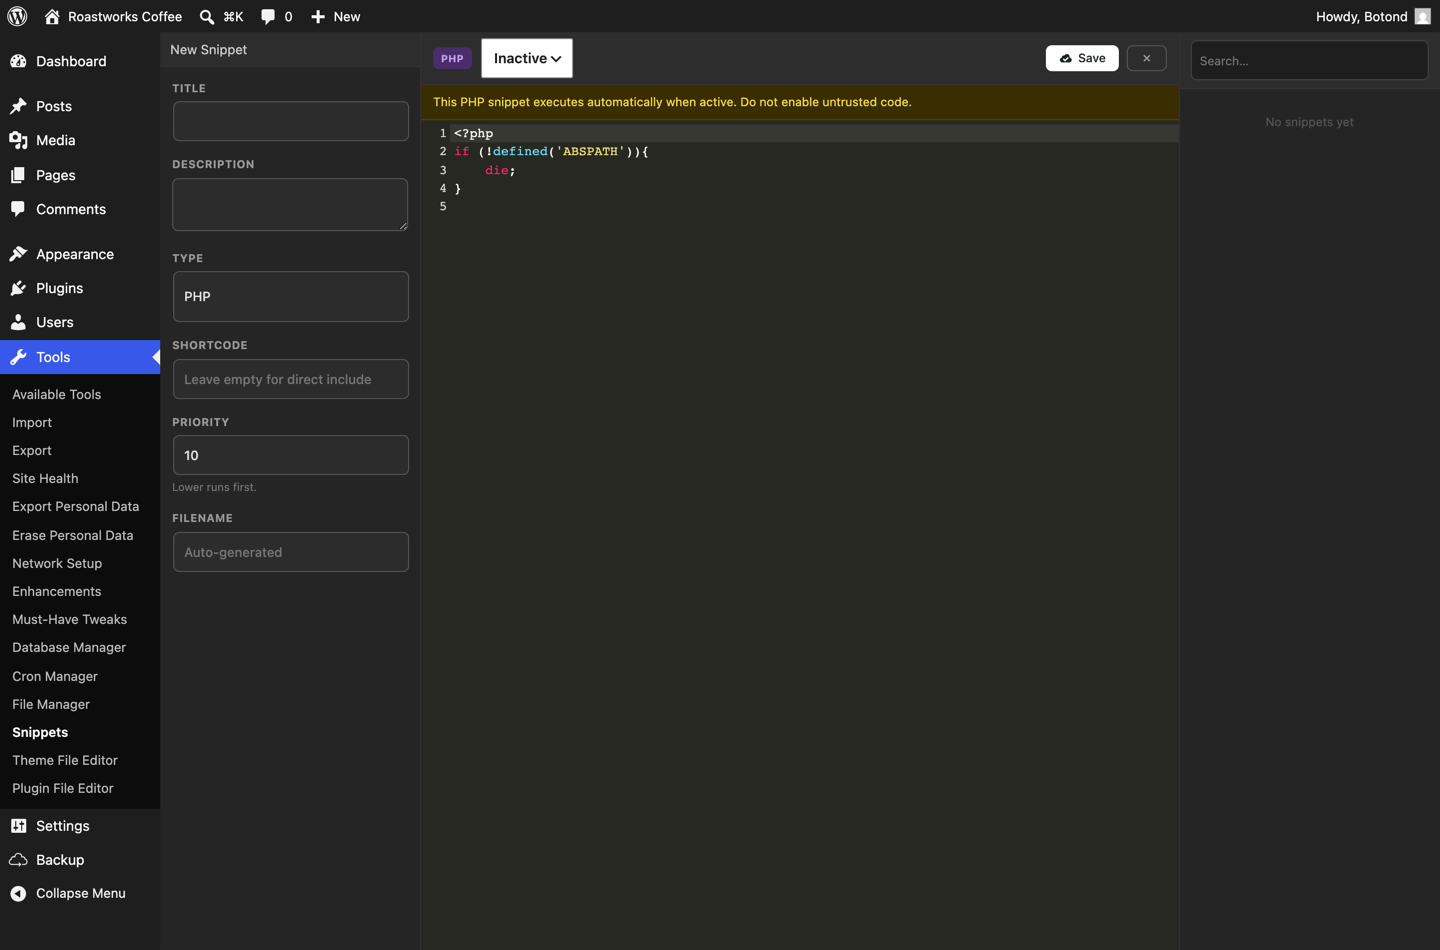Image resolution: width=1440 pixels, height=950 pixels.
Task: Open the Type PHP dropdown
Action: coord(291,296)
